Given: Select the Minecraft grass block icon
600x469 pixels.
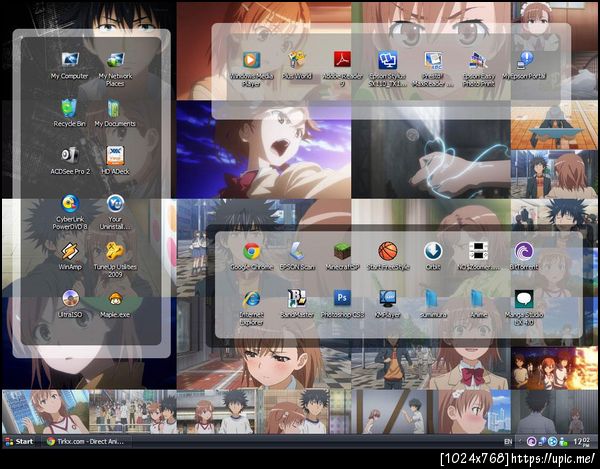Looking at the screenshot, I should click(342, 251).
